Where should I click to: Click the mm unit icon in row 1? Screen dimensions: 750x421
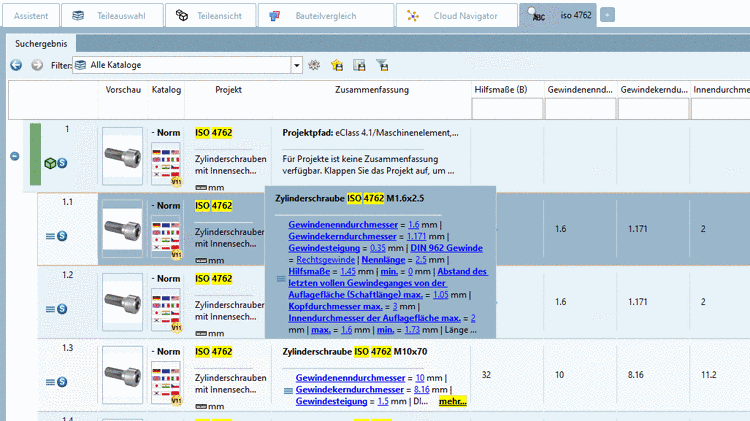point(201,188)
